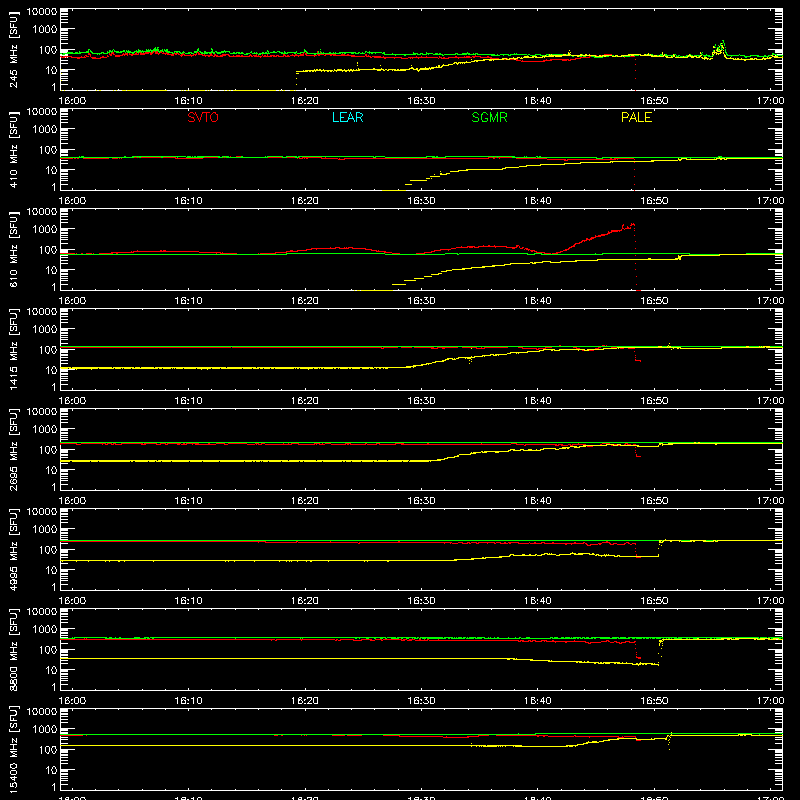Select the 1415 MHz [SFU] axis title
800x800 pixels.
[13, 349]
